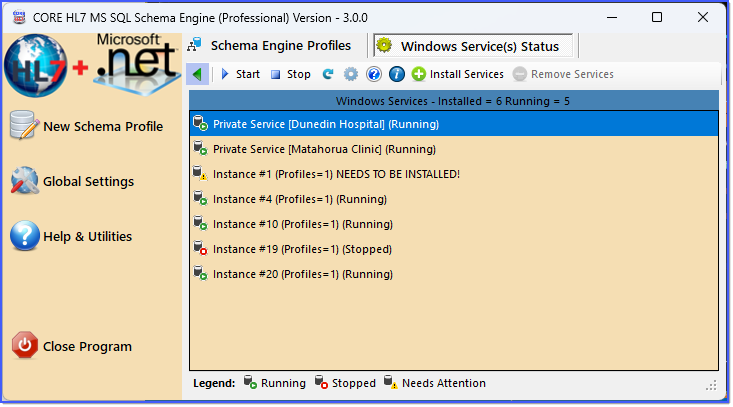733x407 pixels.
Task: Click the status icon beside Instance #20
Action: tap(200, 273)
